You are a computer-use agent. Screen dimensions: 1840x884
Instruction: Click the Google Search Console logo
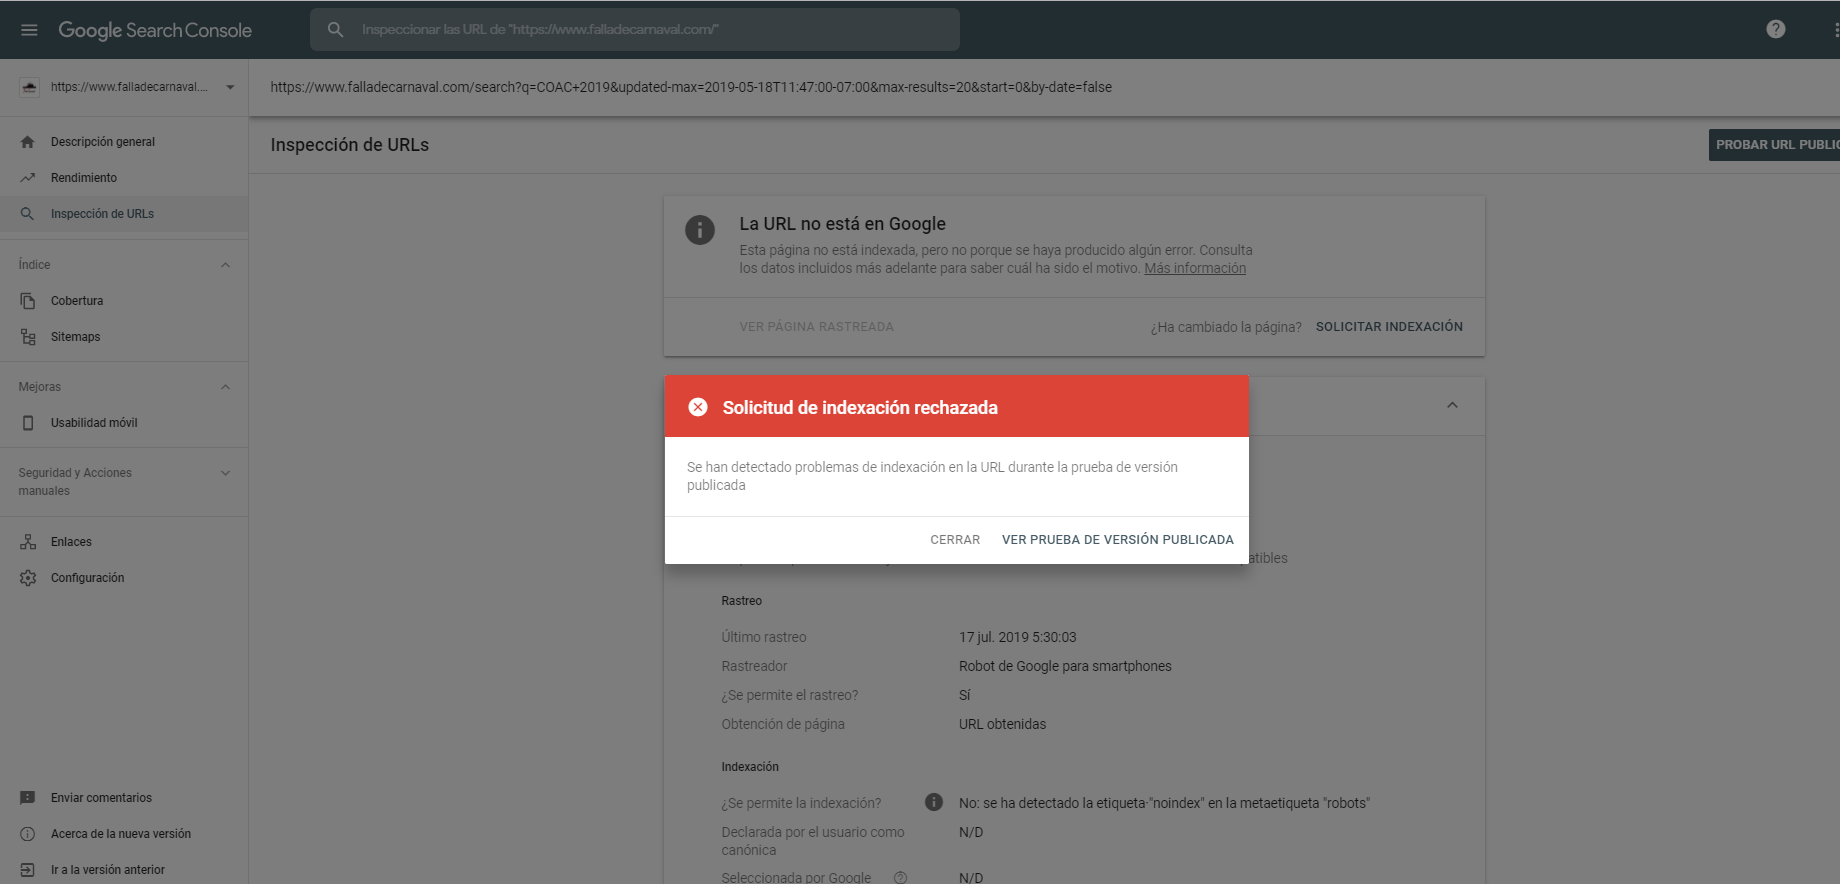coord(155,30)
